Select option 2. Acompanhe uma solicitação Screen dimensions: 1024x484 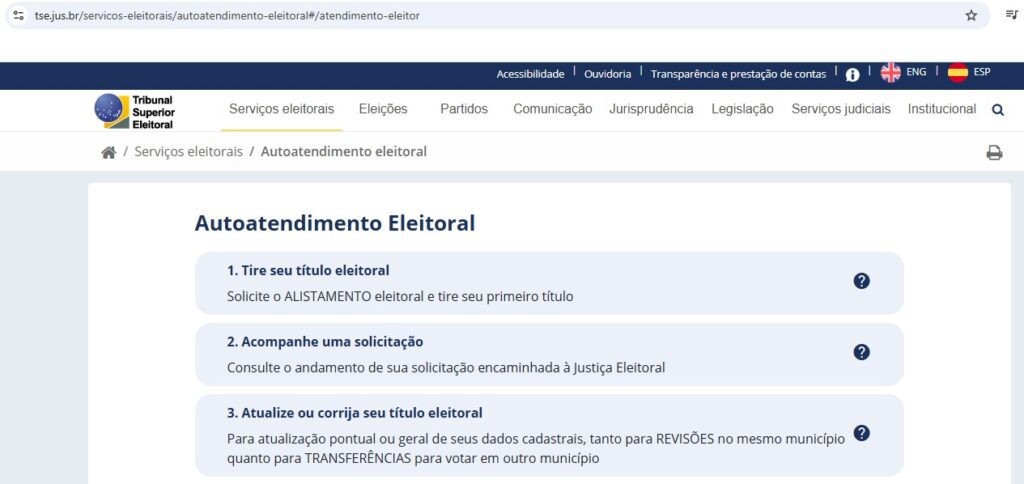point(549,355)
